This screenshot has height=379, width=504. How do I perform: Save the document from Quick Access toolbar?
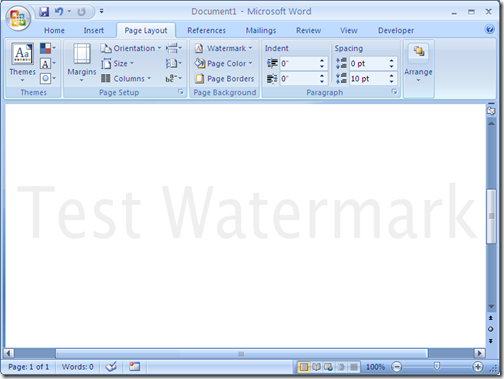point(44,12)
